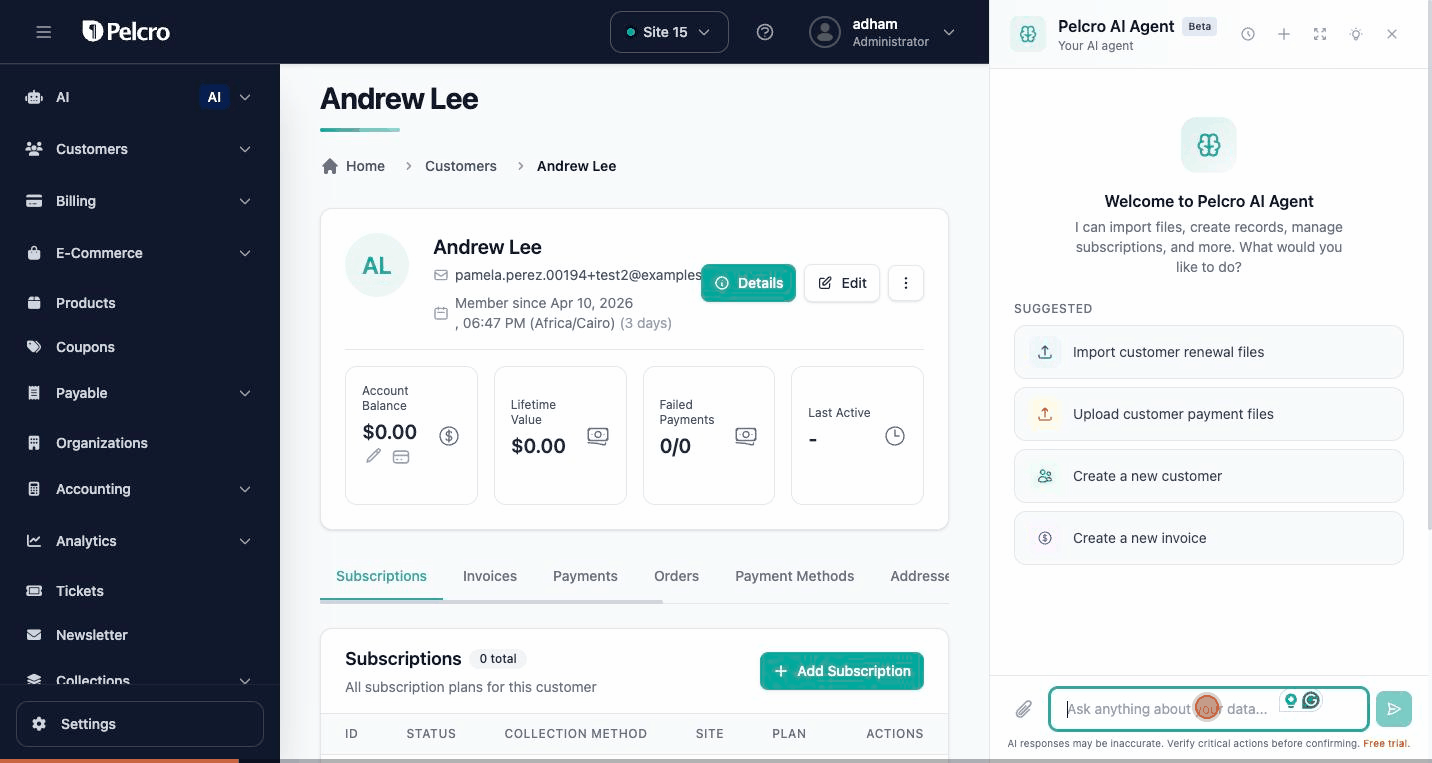Send the message with the arrow button
This screenshot has width=1432, height=763.
pyautogui.click(x=1394, y=709)
